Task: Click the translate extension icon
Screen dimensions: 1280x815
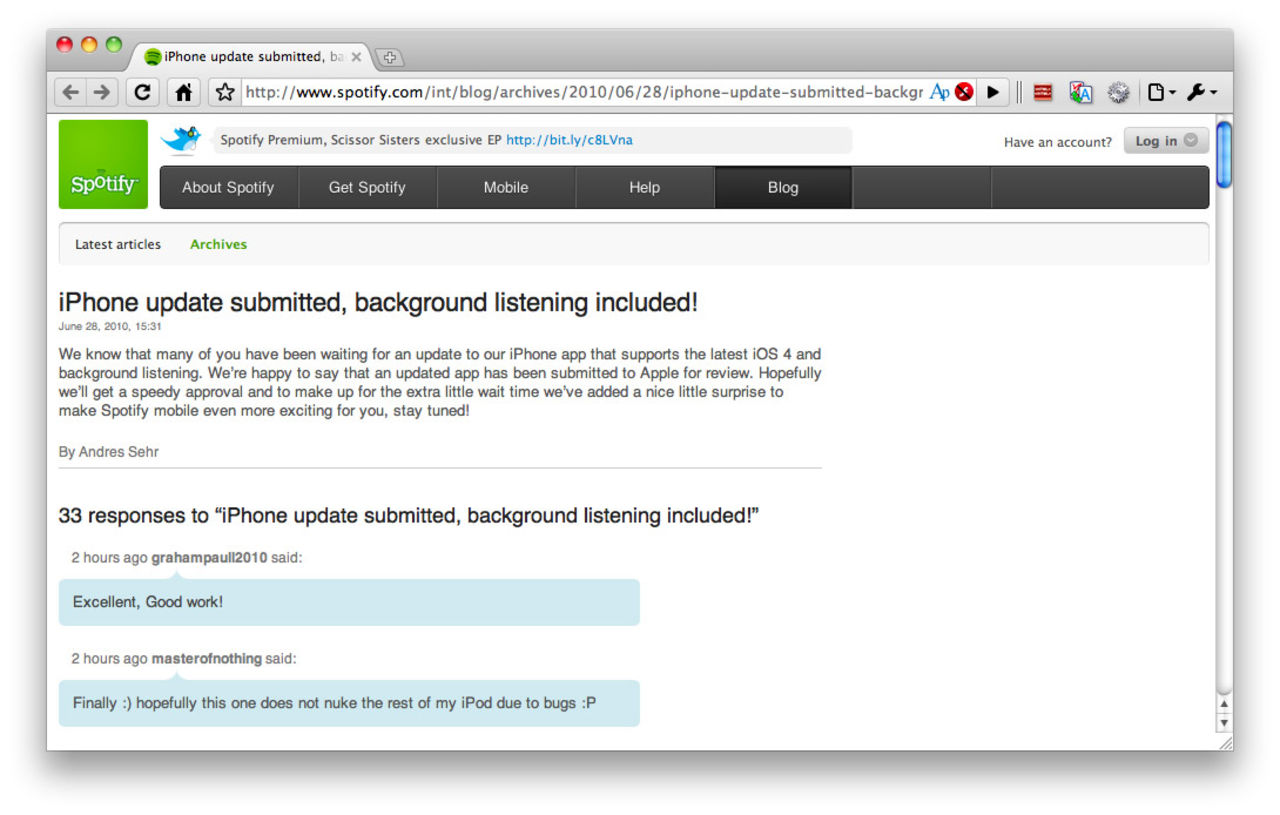Action: pyautogui.click(x=1080, y=92)
